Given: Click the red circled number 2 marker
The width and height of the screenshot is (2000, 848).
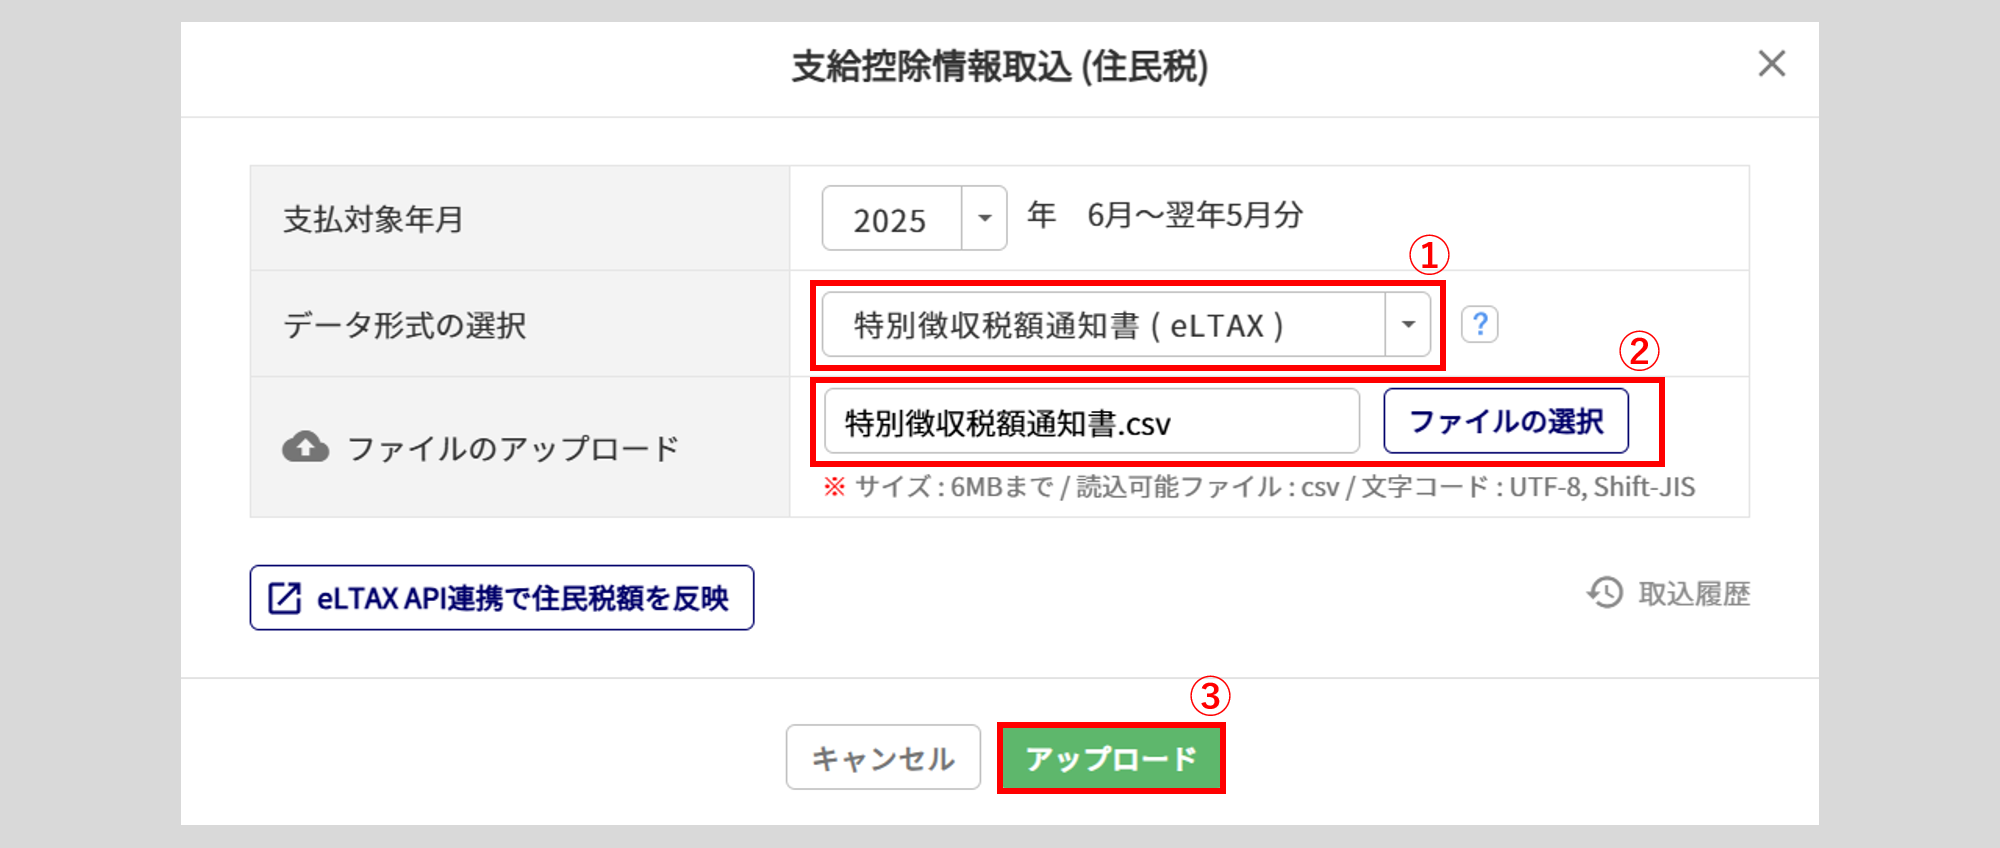Looking at the screenshot, I should [1638, 351].
